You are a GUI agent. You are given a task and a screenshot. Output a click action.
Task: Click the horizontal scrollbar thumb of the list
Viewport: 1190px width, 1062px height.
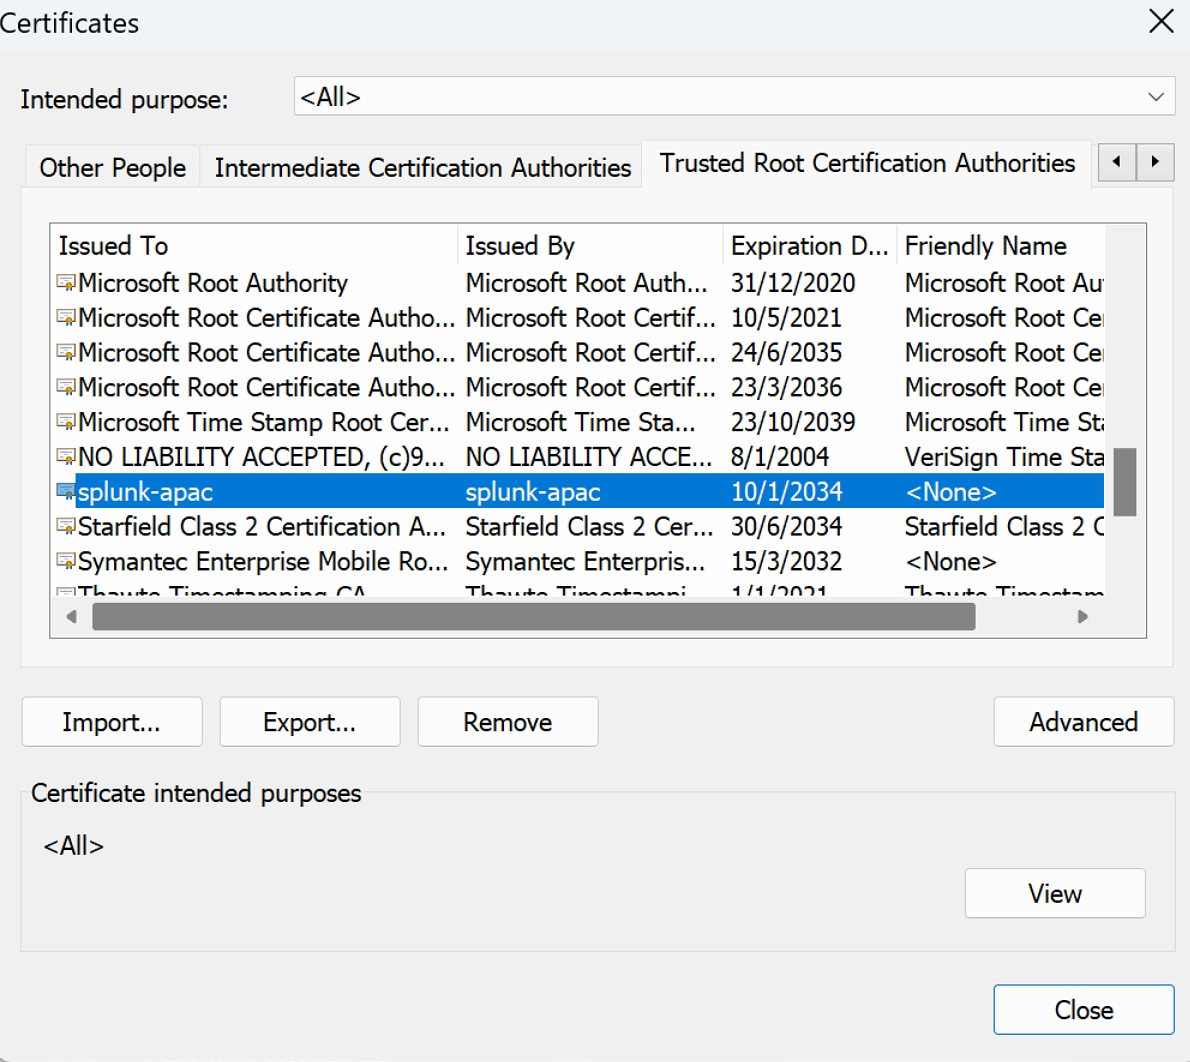[534, 616]
